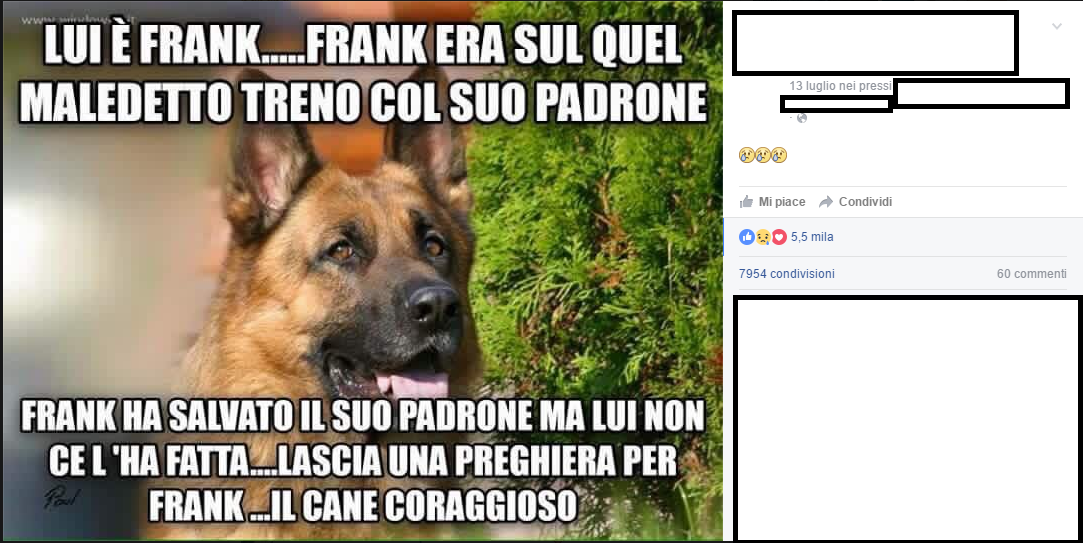This screenshot has height=543, width=1083.
Task: Click the redacted author name box
Action: [875, 43]
